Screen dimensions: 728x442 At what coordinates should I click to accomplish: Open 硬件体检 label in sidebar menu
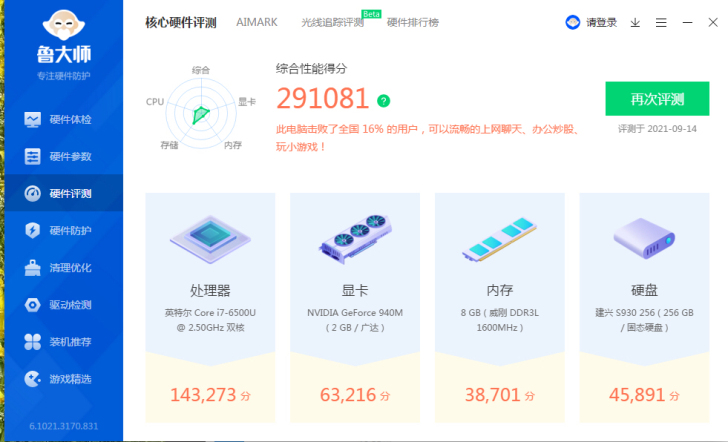point(71,120)
